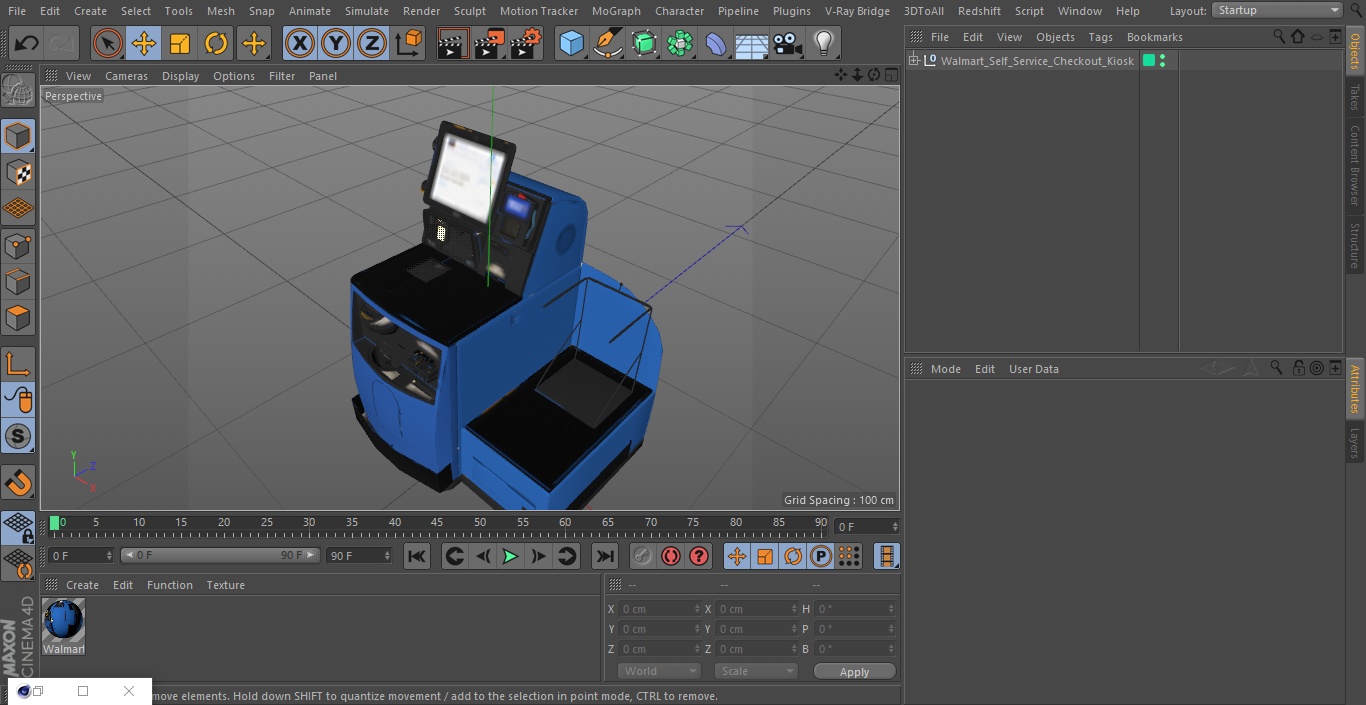Click Render View clapperboard icon
The image size is (1366, 705).
coord(453,43)
